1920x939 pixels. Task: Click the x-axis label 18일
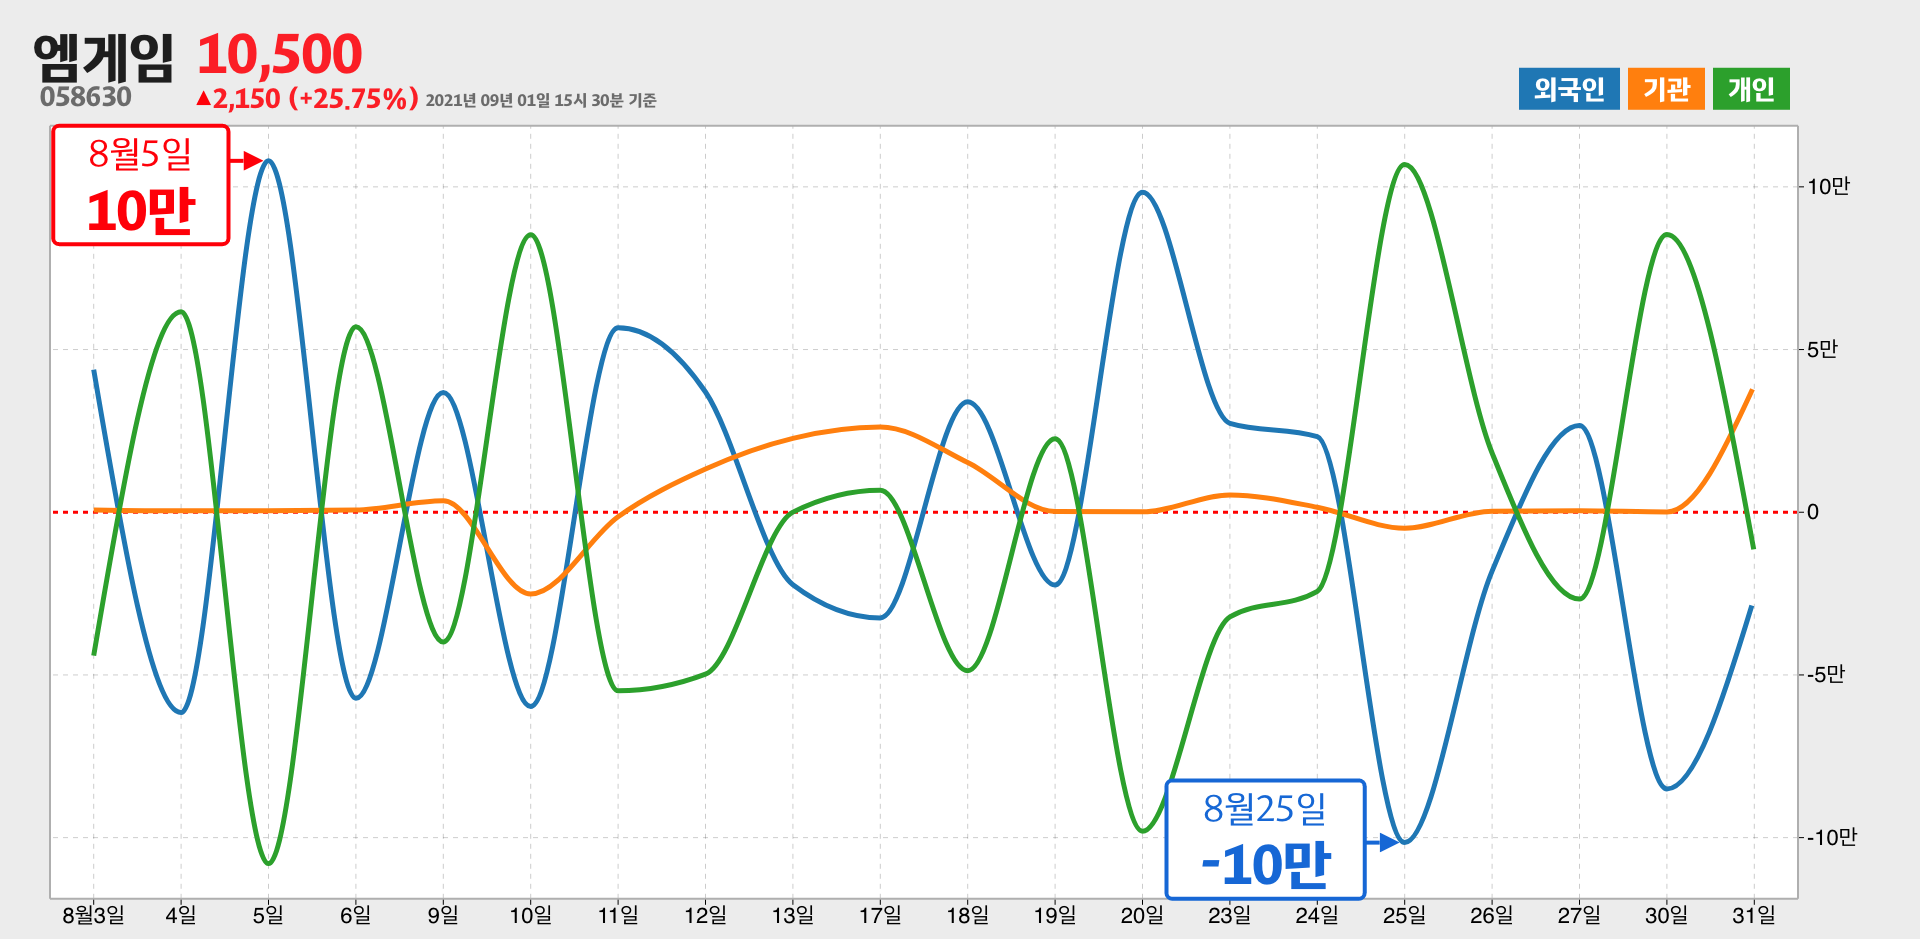click(x=967, y=915)
